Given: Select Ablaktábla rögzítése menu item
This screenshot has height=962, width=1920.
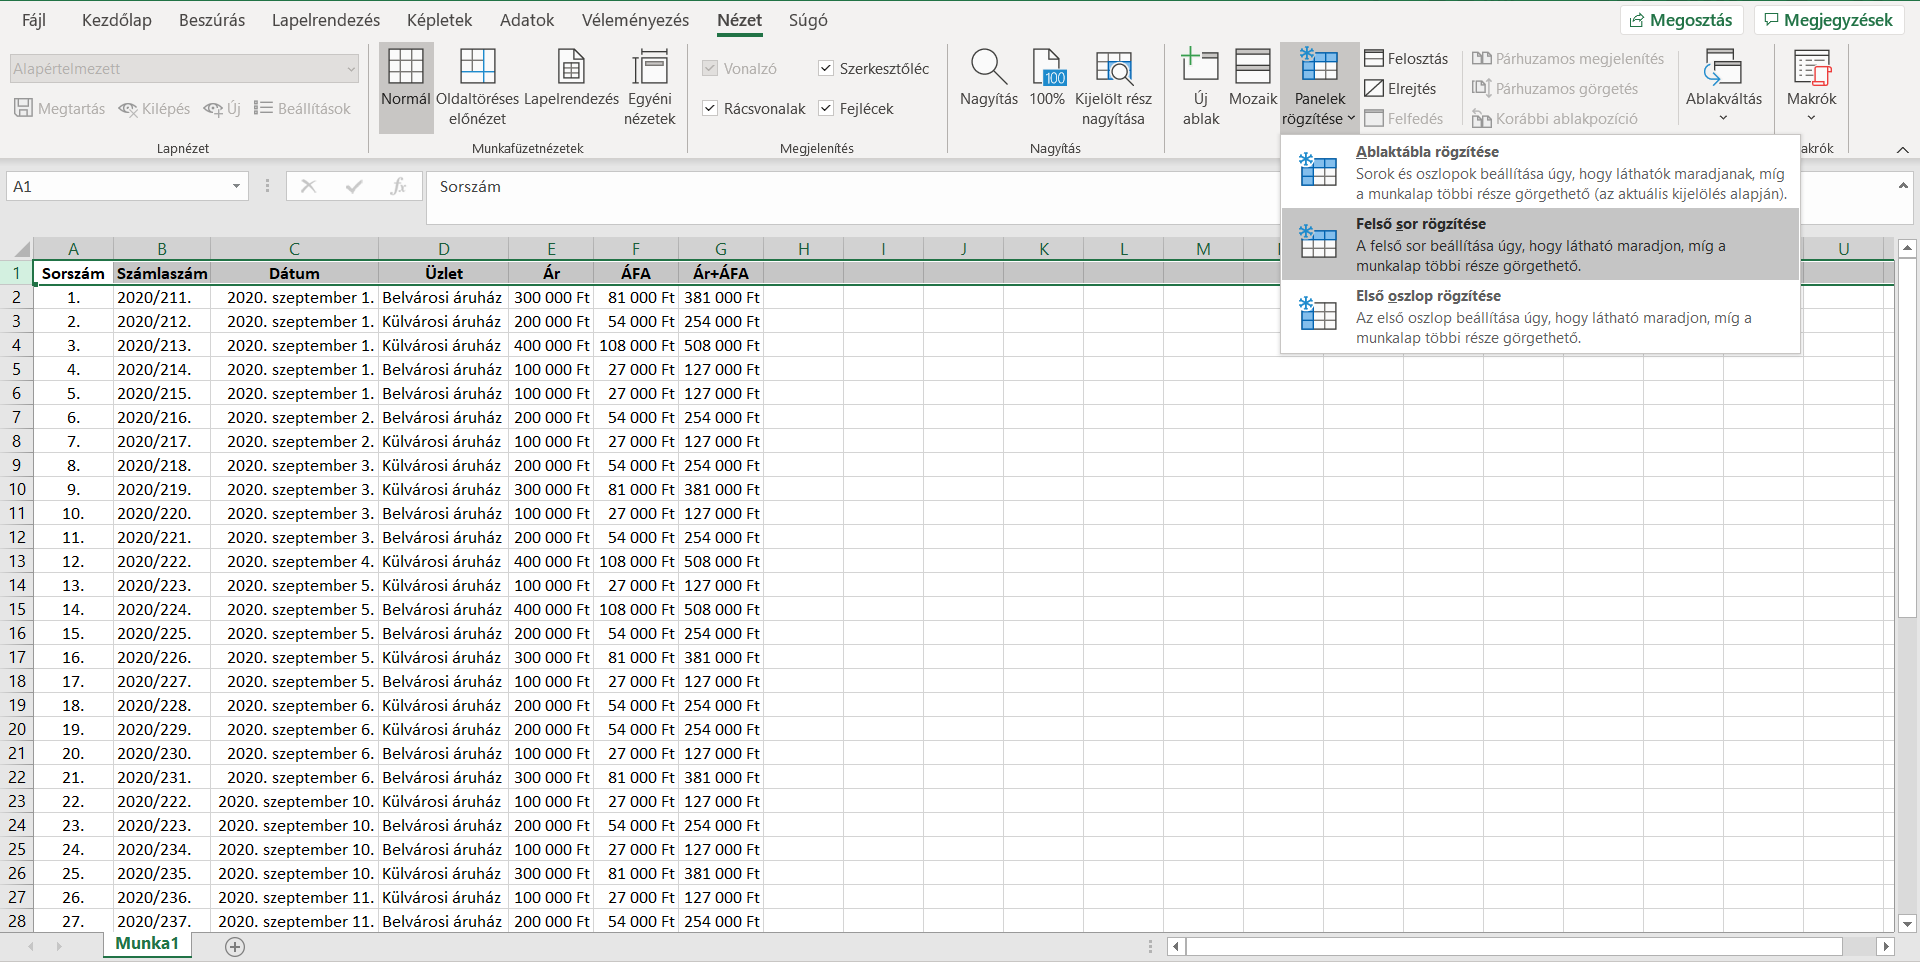Looking at the screenshot, I should click(x=1540, y=172).
